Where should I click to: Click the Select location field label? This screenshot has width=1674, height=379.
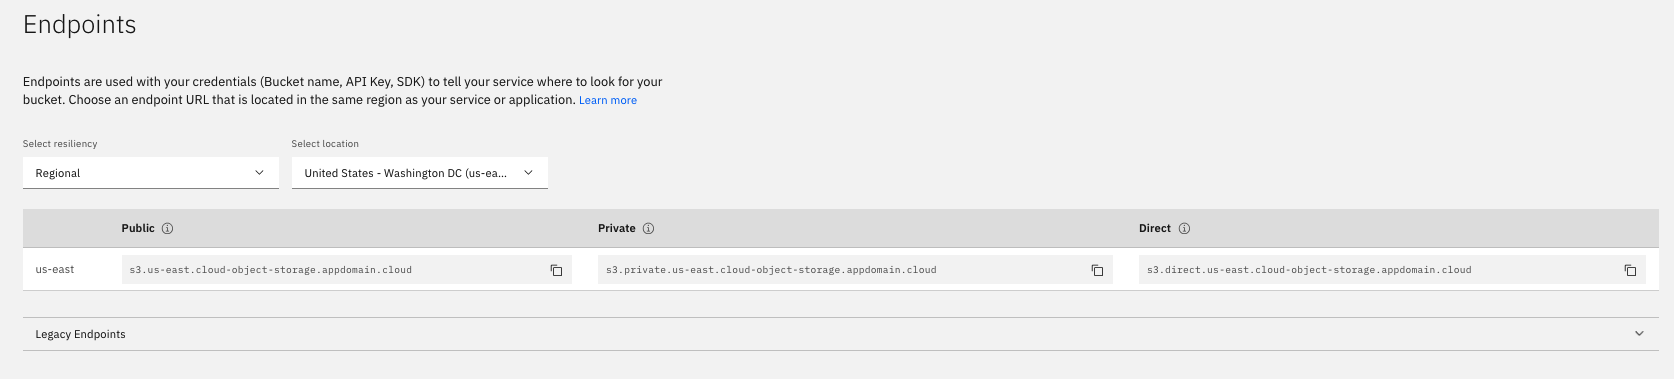(x=325, y=144)
